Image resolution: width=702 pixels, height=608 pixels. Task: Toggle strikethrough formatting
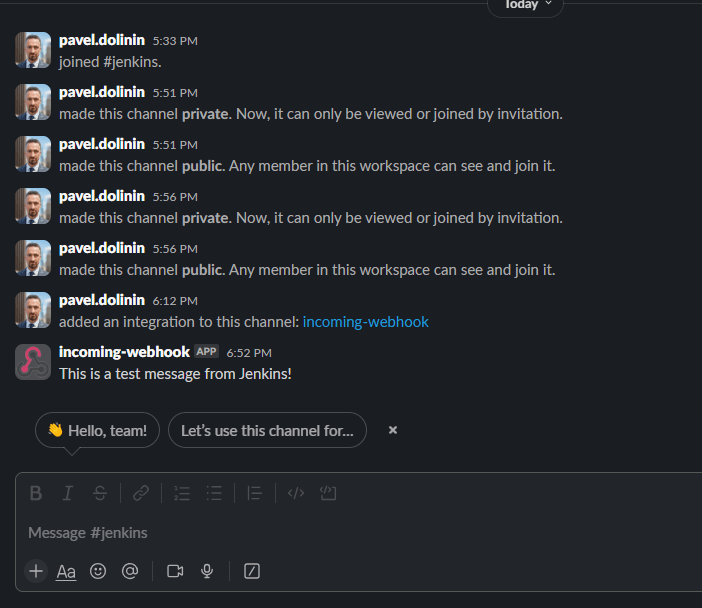coord(100,493)
